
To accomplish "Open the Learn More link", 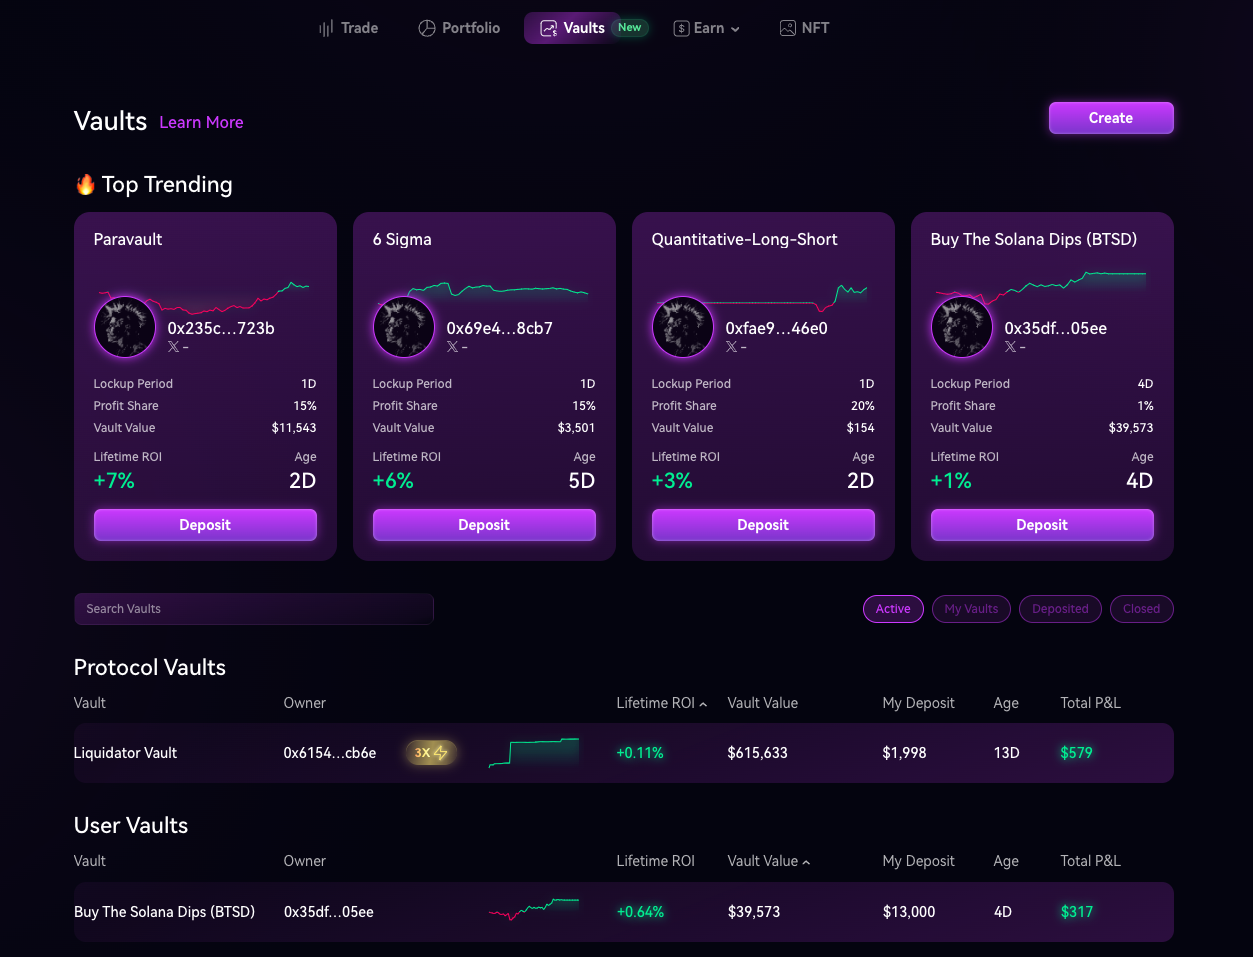I will [201, 122].
